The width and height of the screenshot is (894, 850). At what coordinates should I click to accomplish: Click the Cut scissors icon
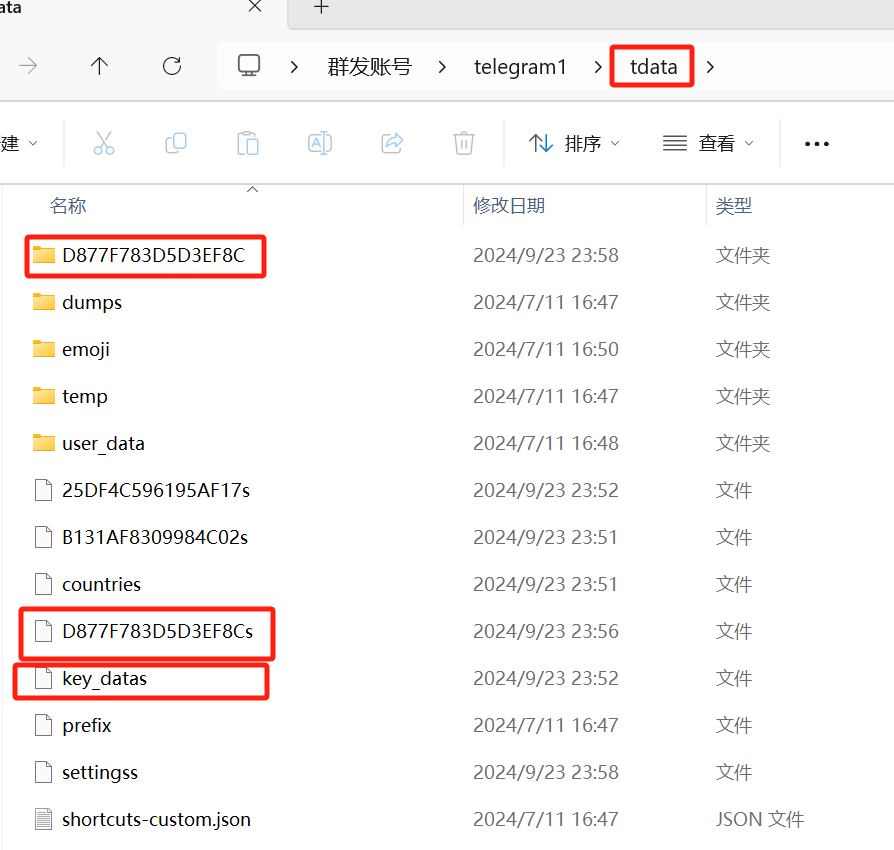click(x=104, y=143)
